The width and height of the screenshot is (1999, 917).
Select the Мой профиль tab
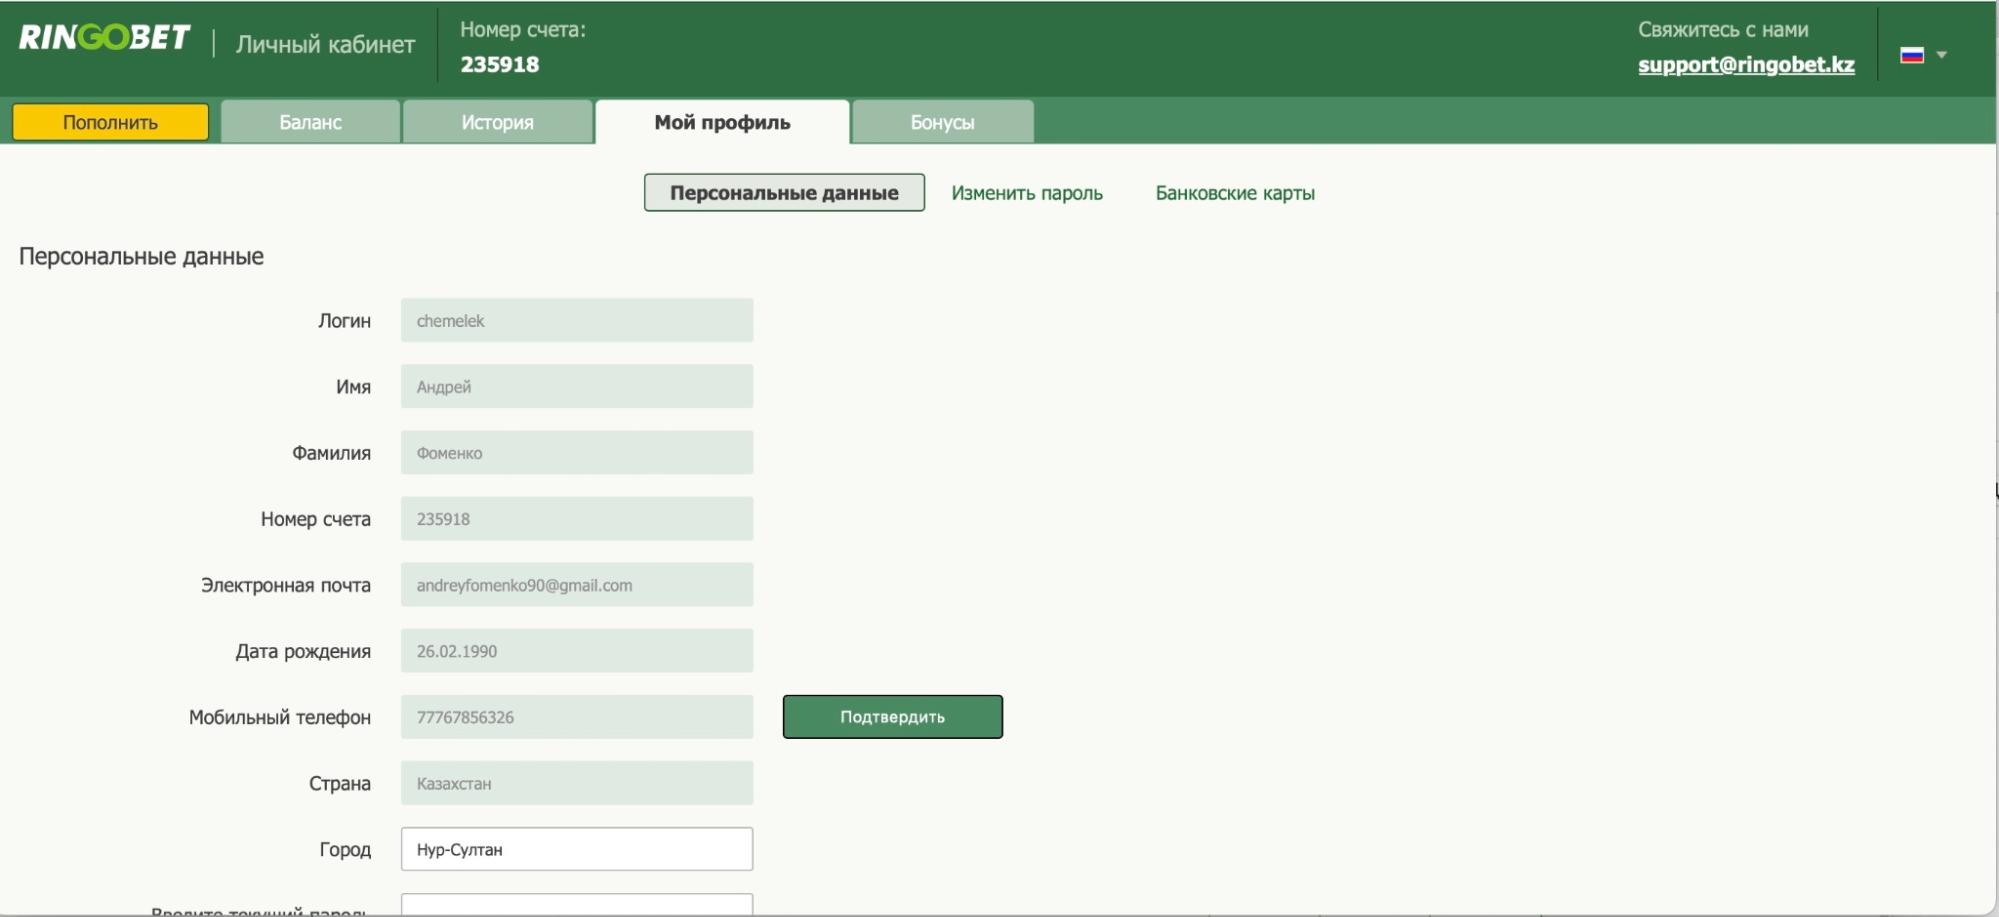pos(722,122)
